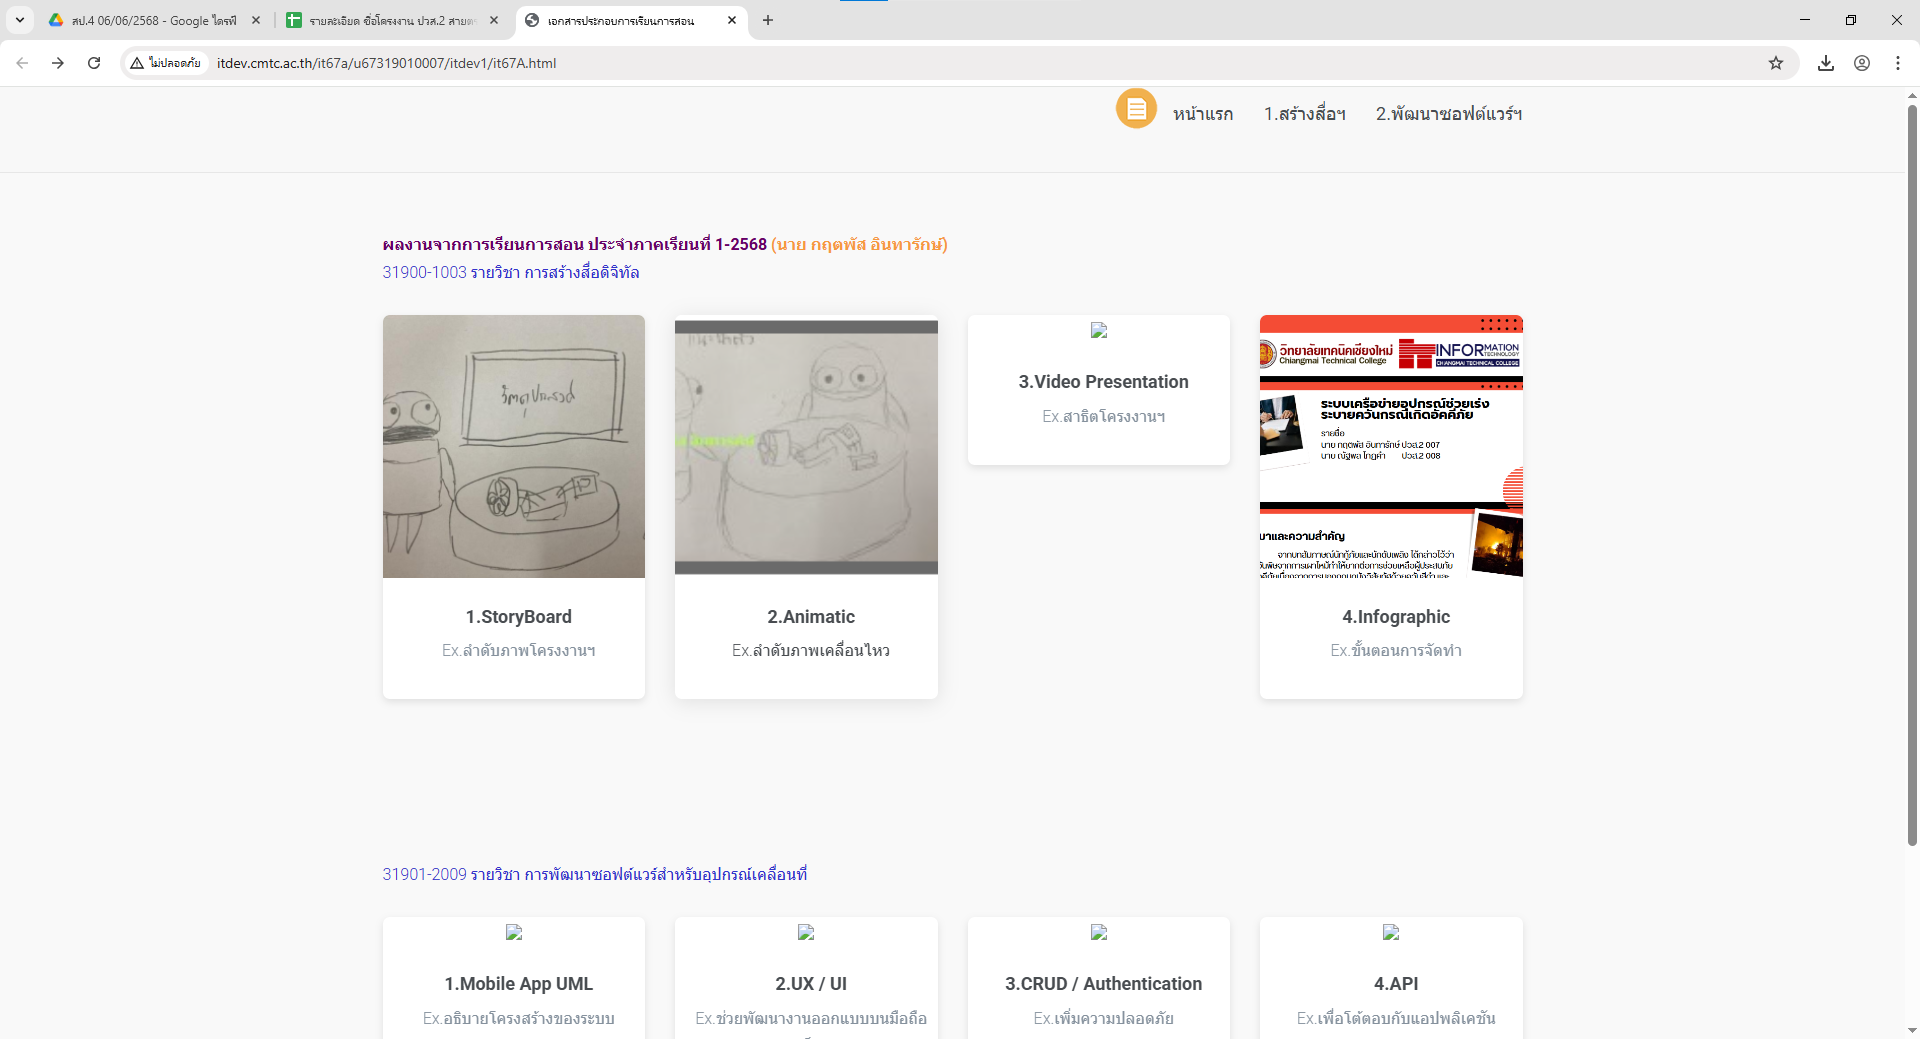This screenshot has height=1039, width=1920.
Task: Open the Animatic sketch thumbnail
Action: (806, 446)
